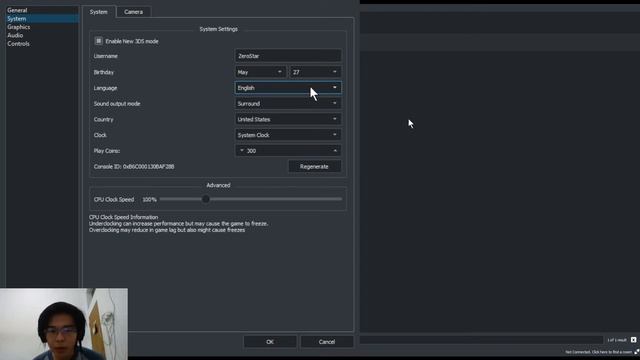
Task: Click the Play Coins value field
Action: click(288, 151)
